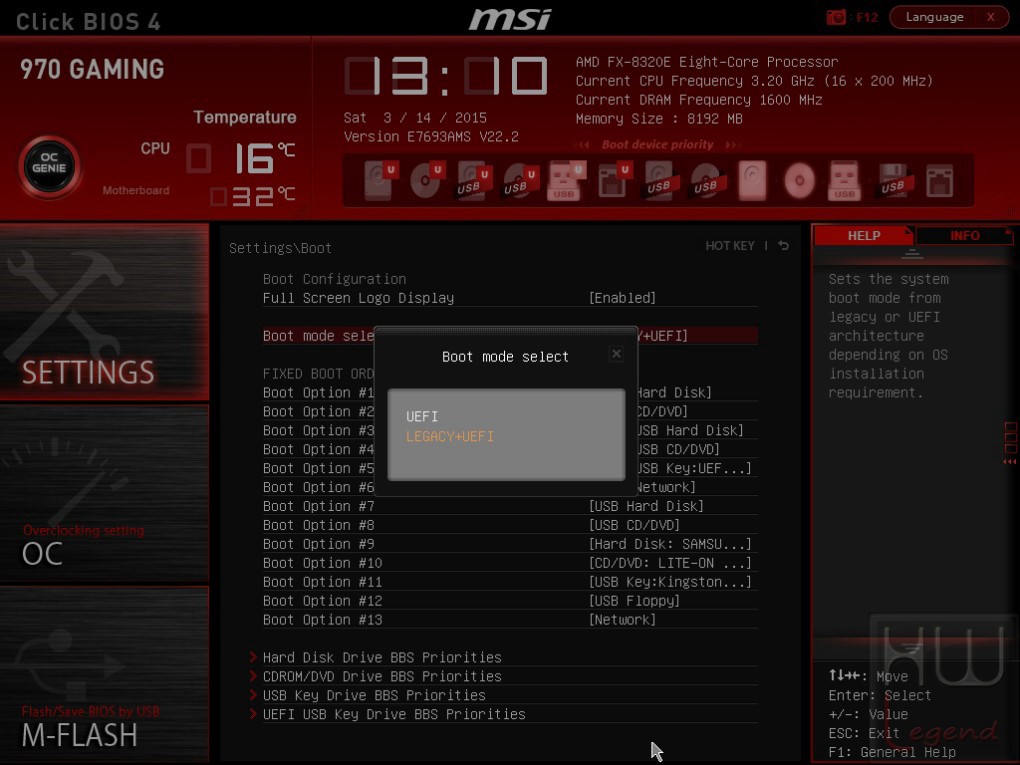The height and width of the screenshot is (765, 1020).
Task: Open Boot Option #12 USB Floppy dropdown
Action: [634, 600]
